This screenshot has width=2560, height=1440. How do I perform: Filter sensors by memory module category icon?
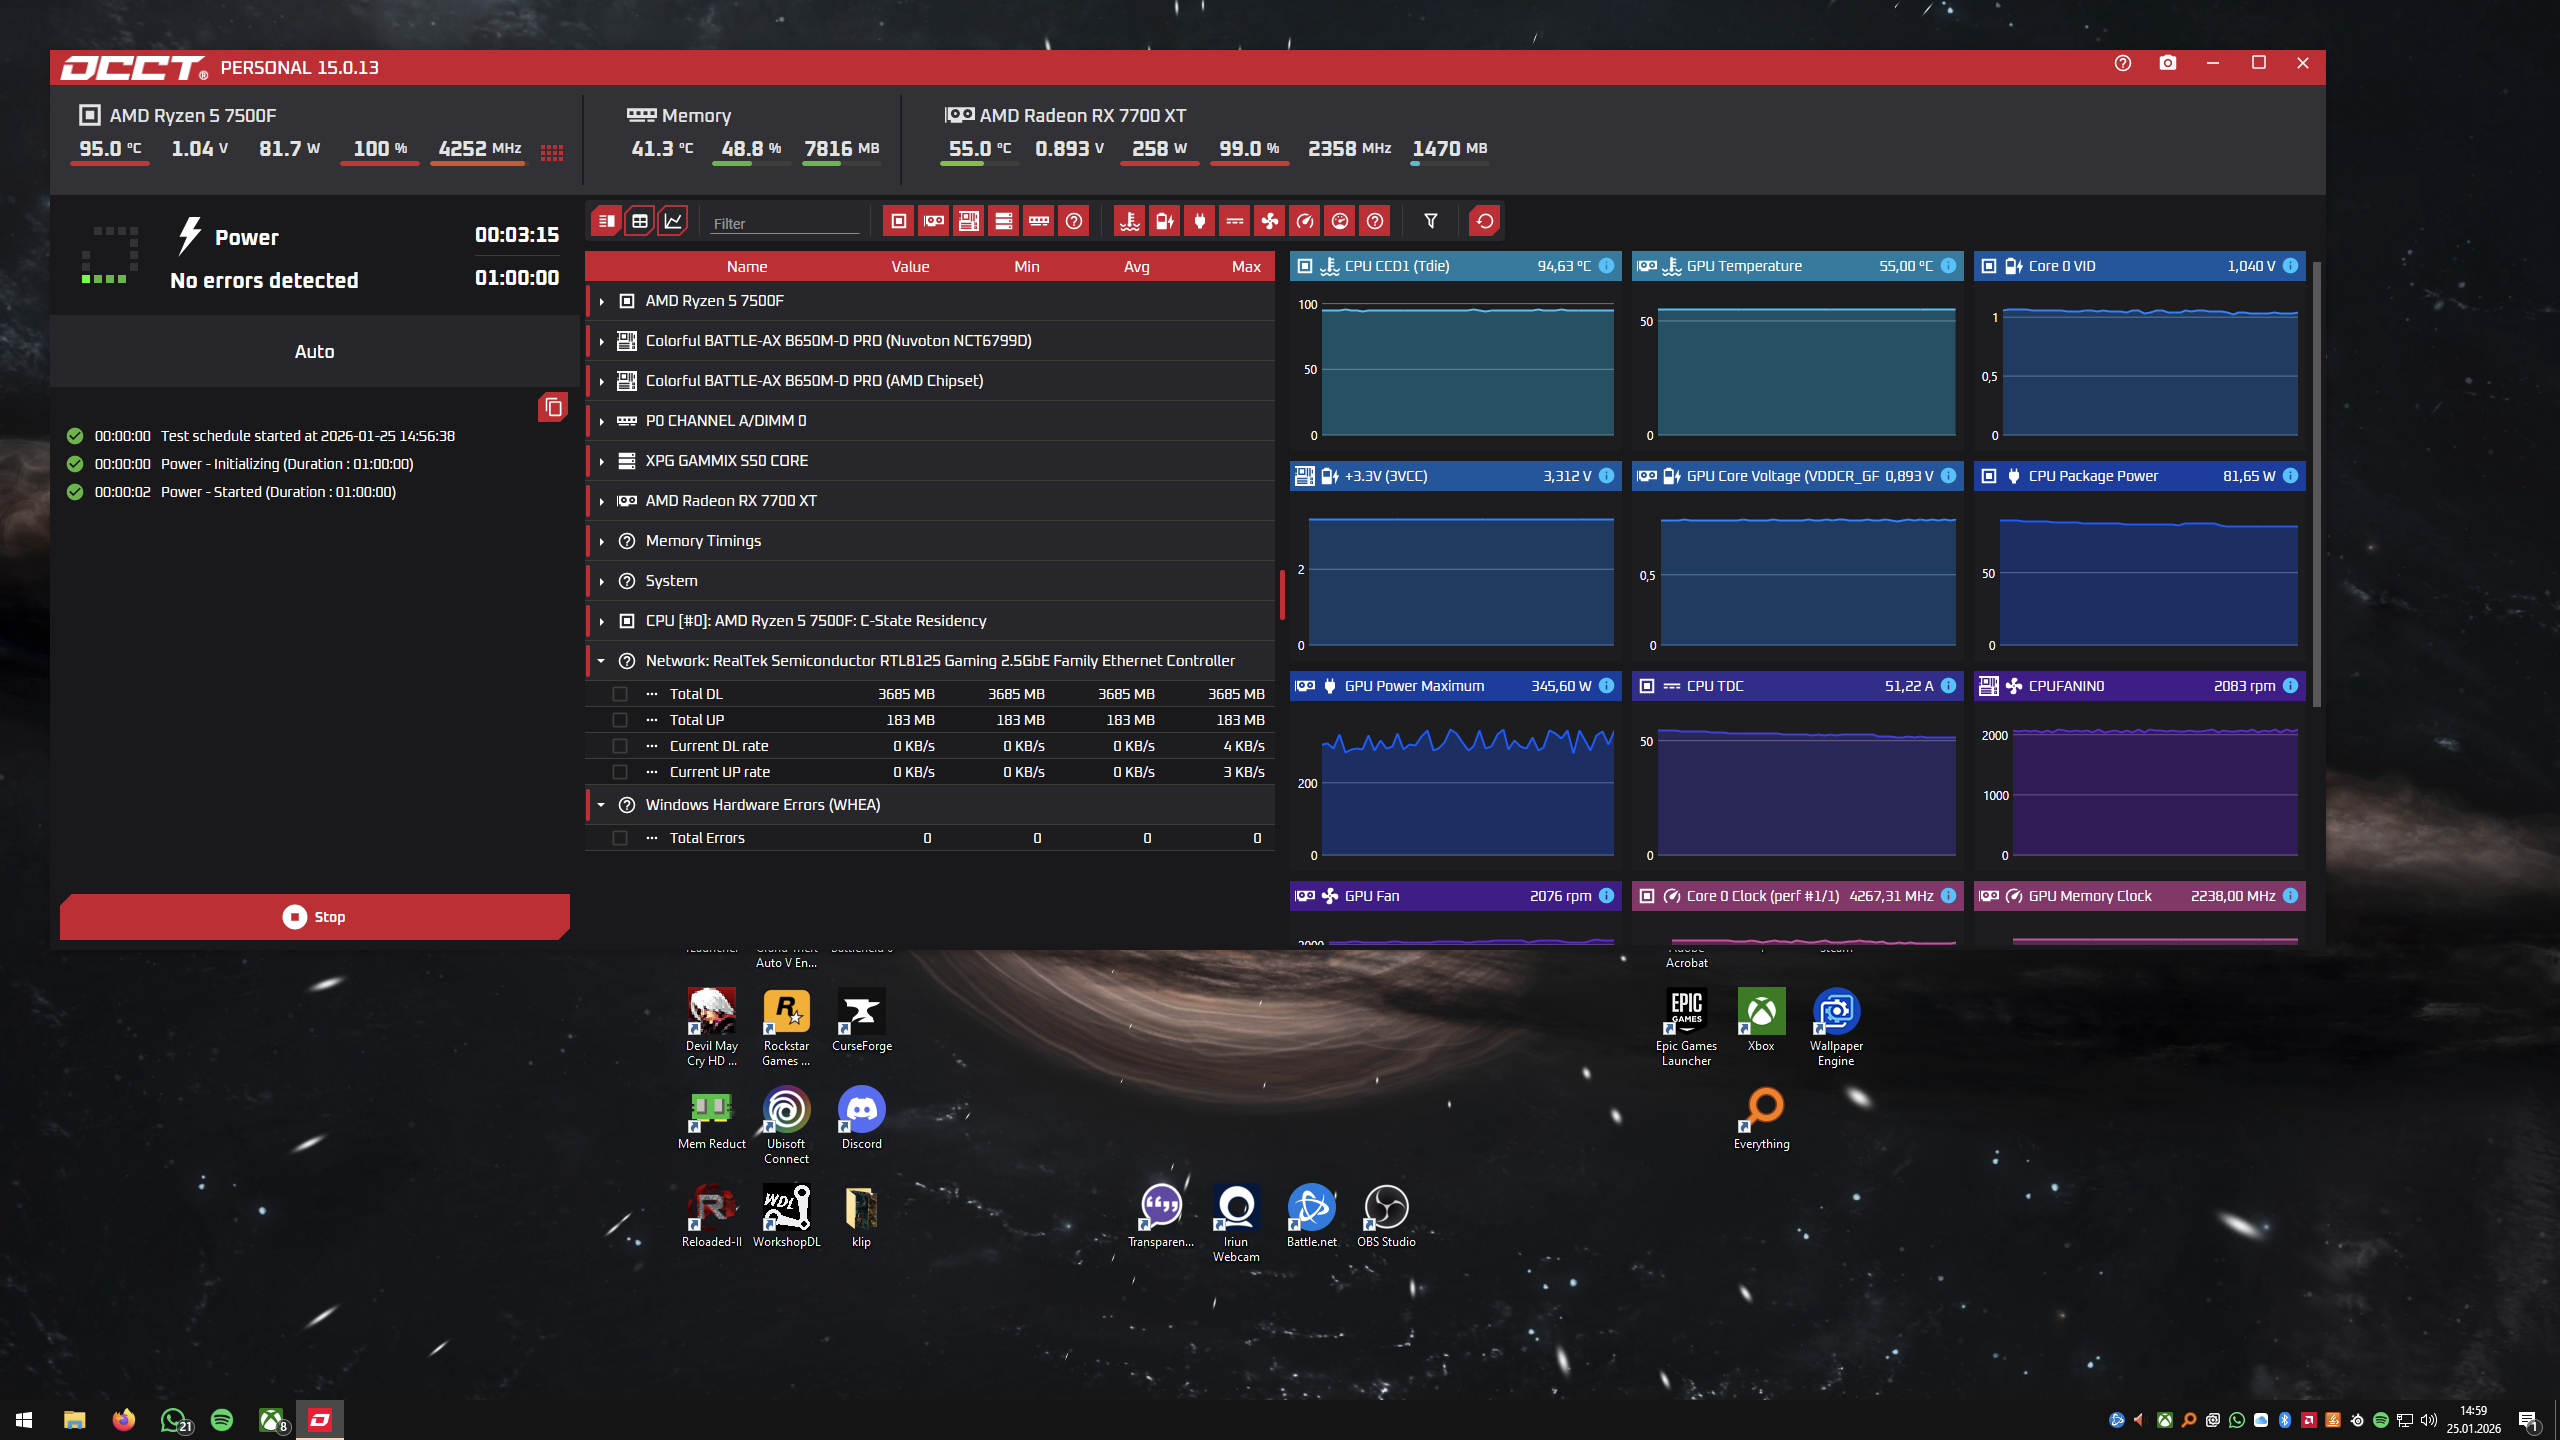point(1039,221)
